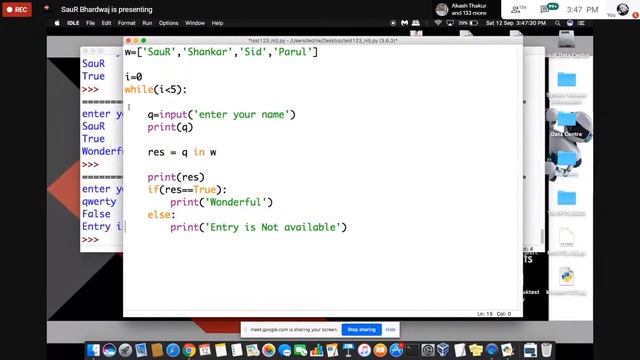Open Google Chrome from the dock
Viewport: 640px width, 360px height.
(189, 350)
